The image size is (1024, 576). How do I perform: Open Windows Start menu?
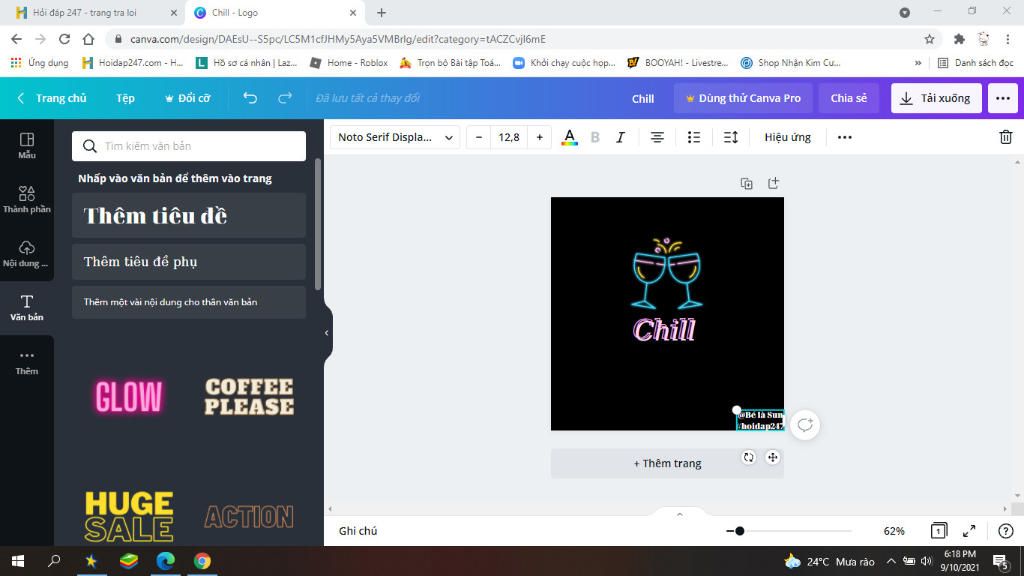(x=18, y=561)
